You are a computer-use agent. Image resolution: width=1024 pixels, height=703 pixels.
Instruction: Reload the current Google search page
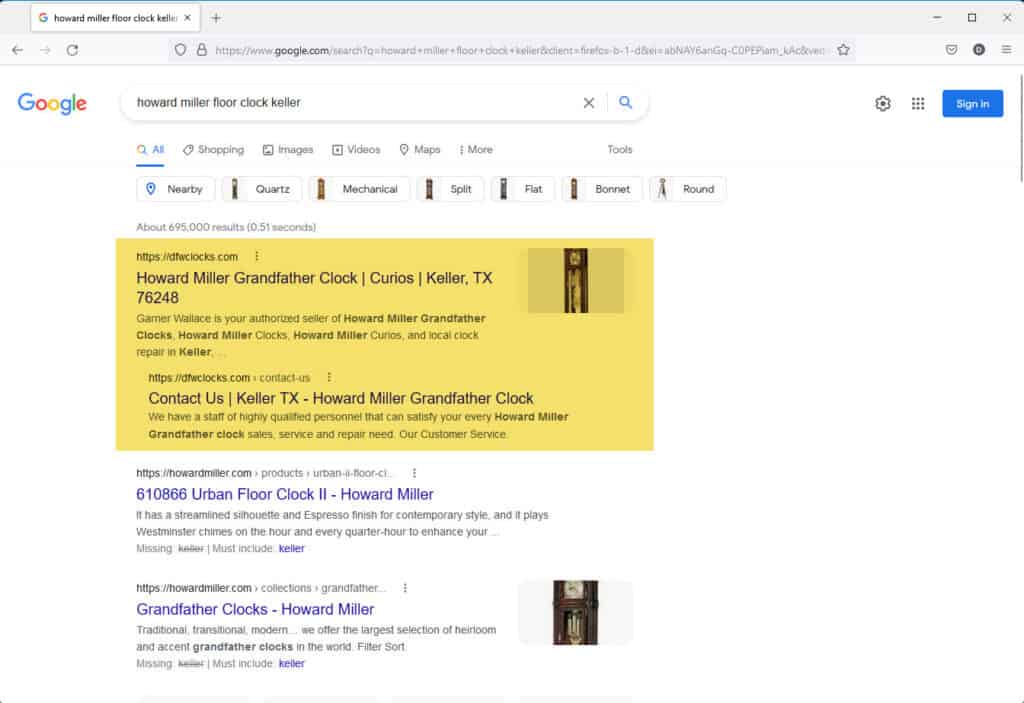click(72, 50)
